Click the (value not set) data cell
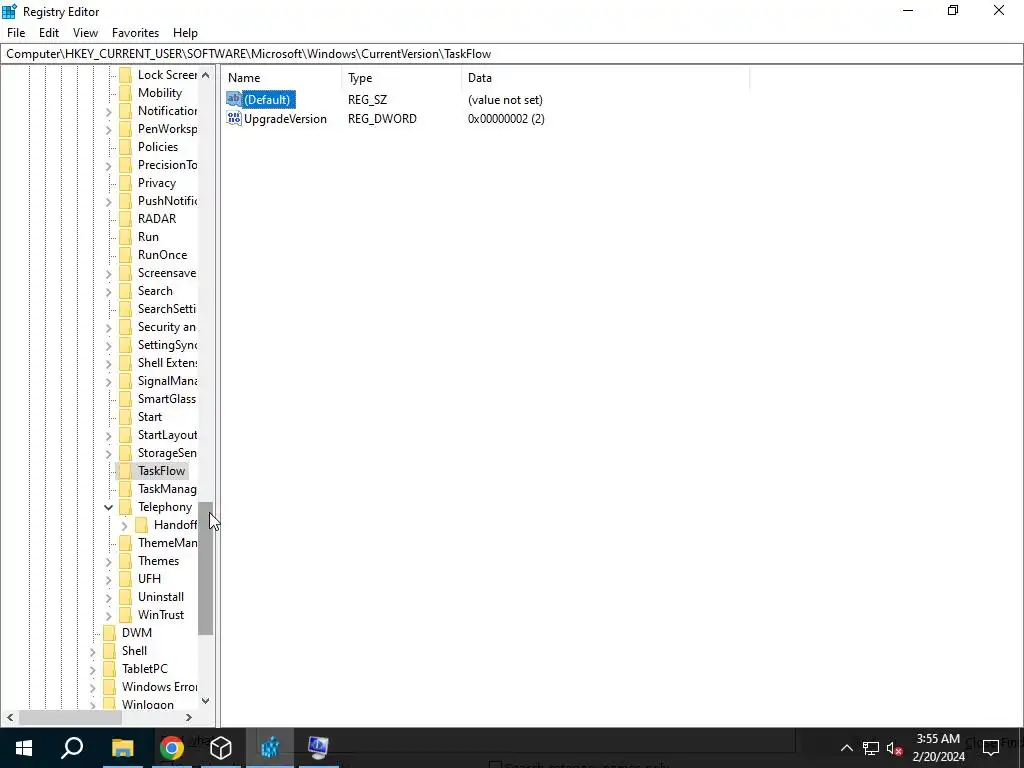Viewport: 1024px width, 768px height. pos(505,100)
